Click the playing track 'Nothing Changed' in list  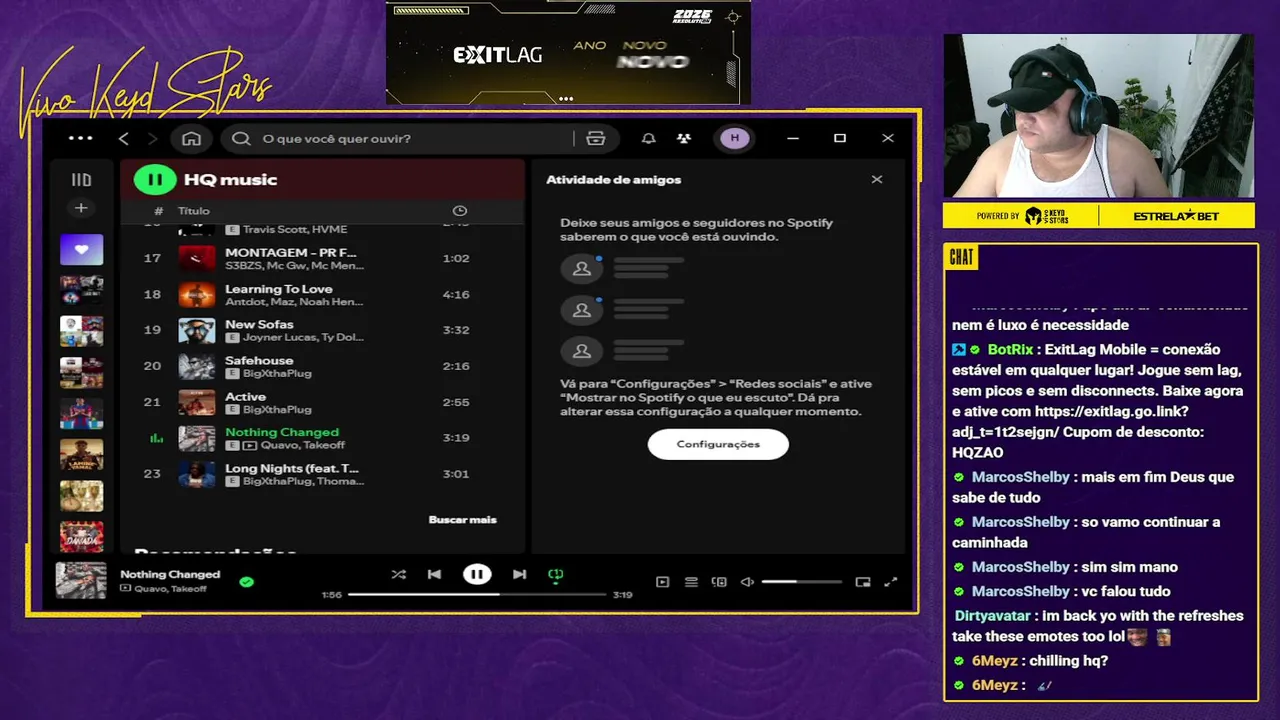click(x=282, y=433)
